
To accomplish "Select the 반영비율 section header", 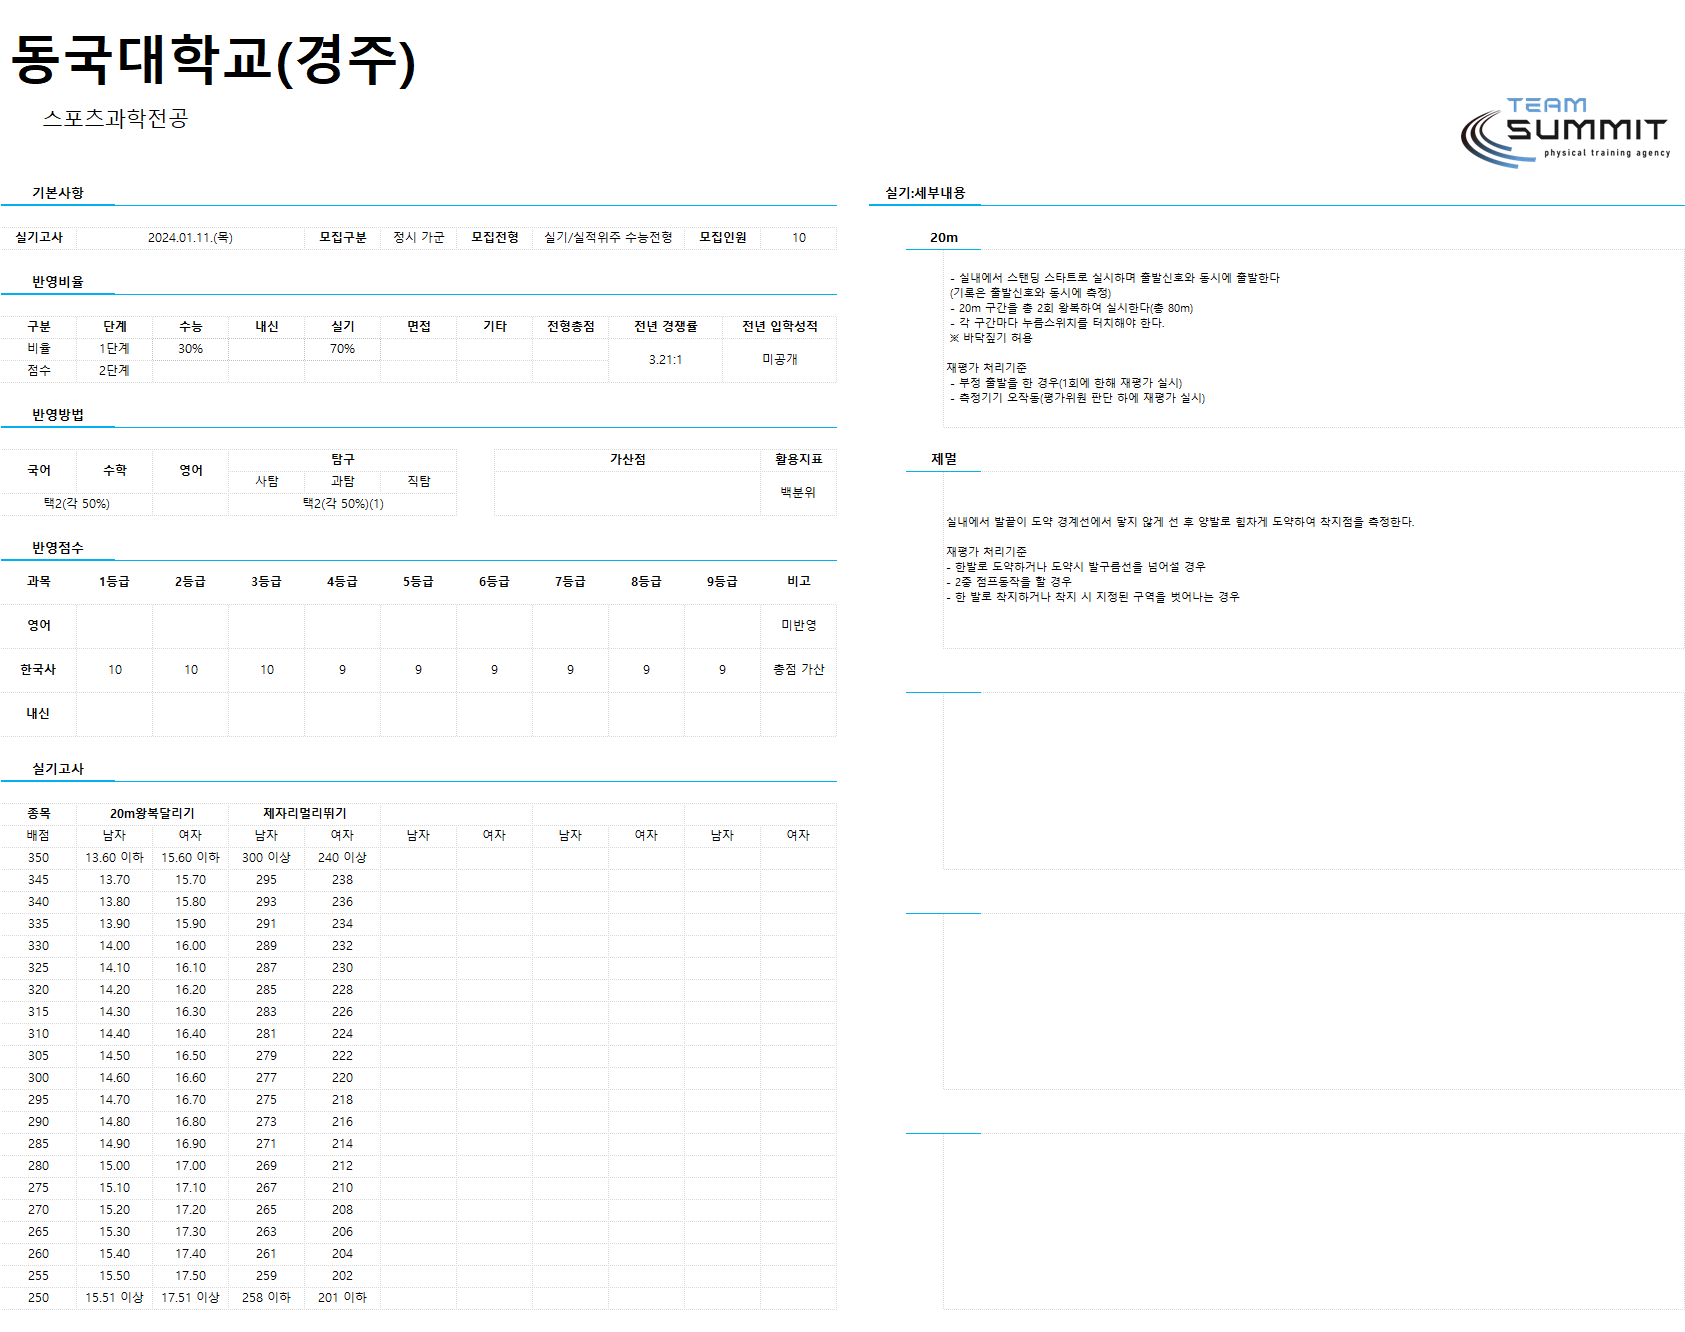I will click(58, 282).
